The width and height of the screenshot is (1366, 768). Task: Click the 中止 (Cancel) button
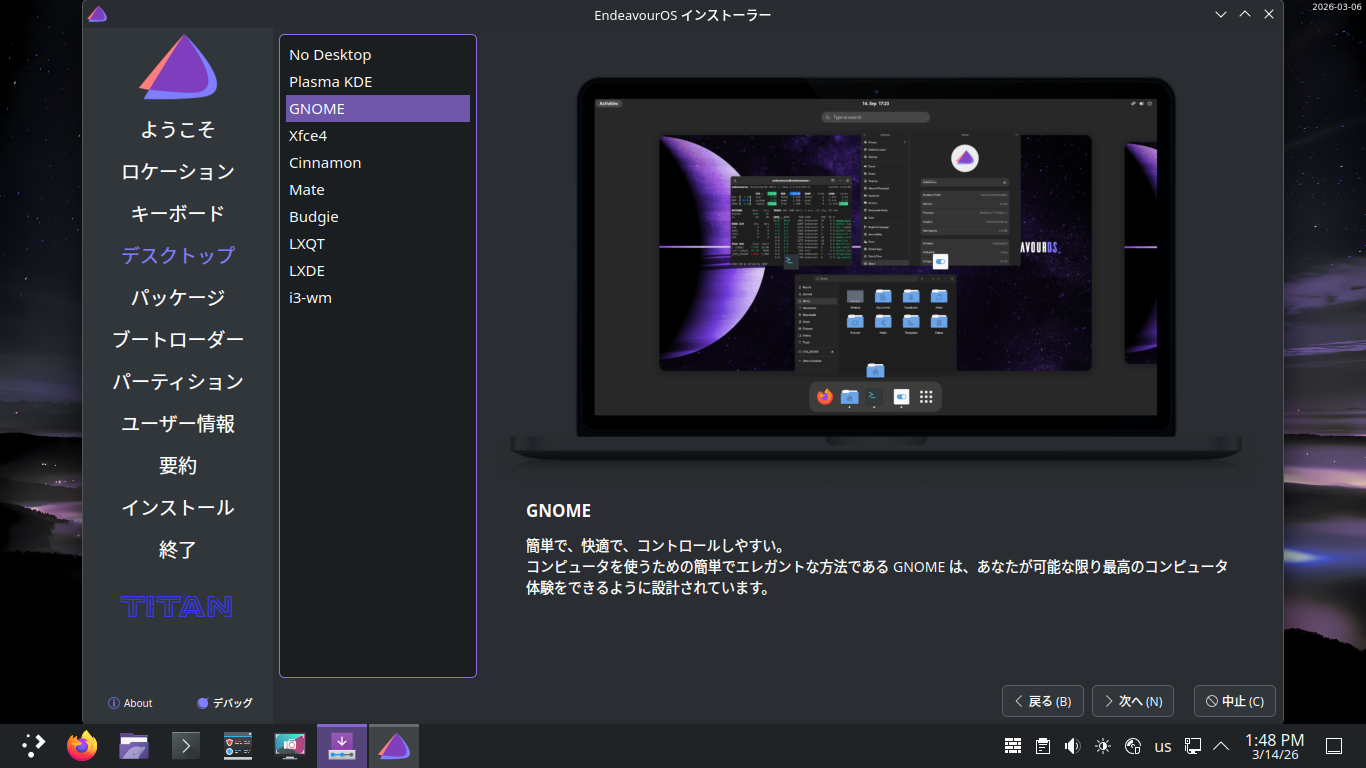click(x=1234, y=701)
